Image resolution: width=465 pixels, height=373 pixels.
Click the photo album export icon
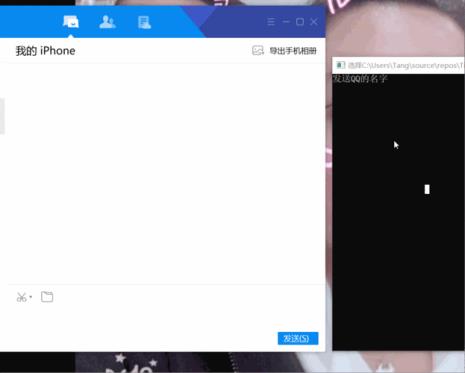[258, 50]
